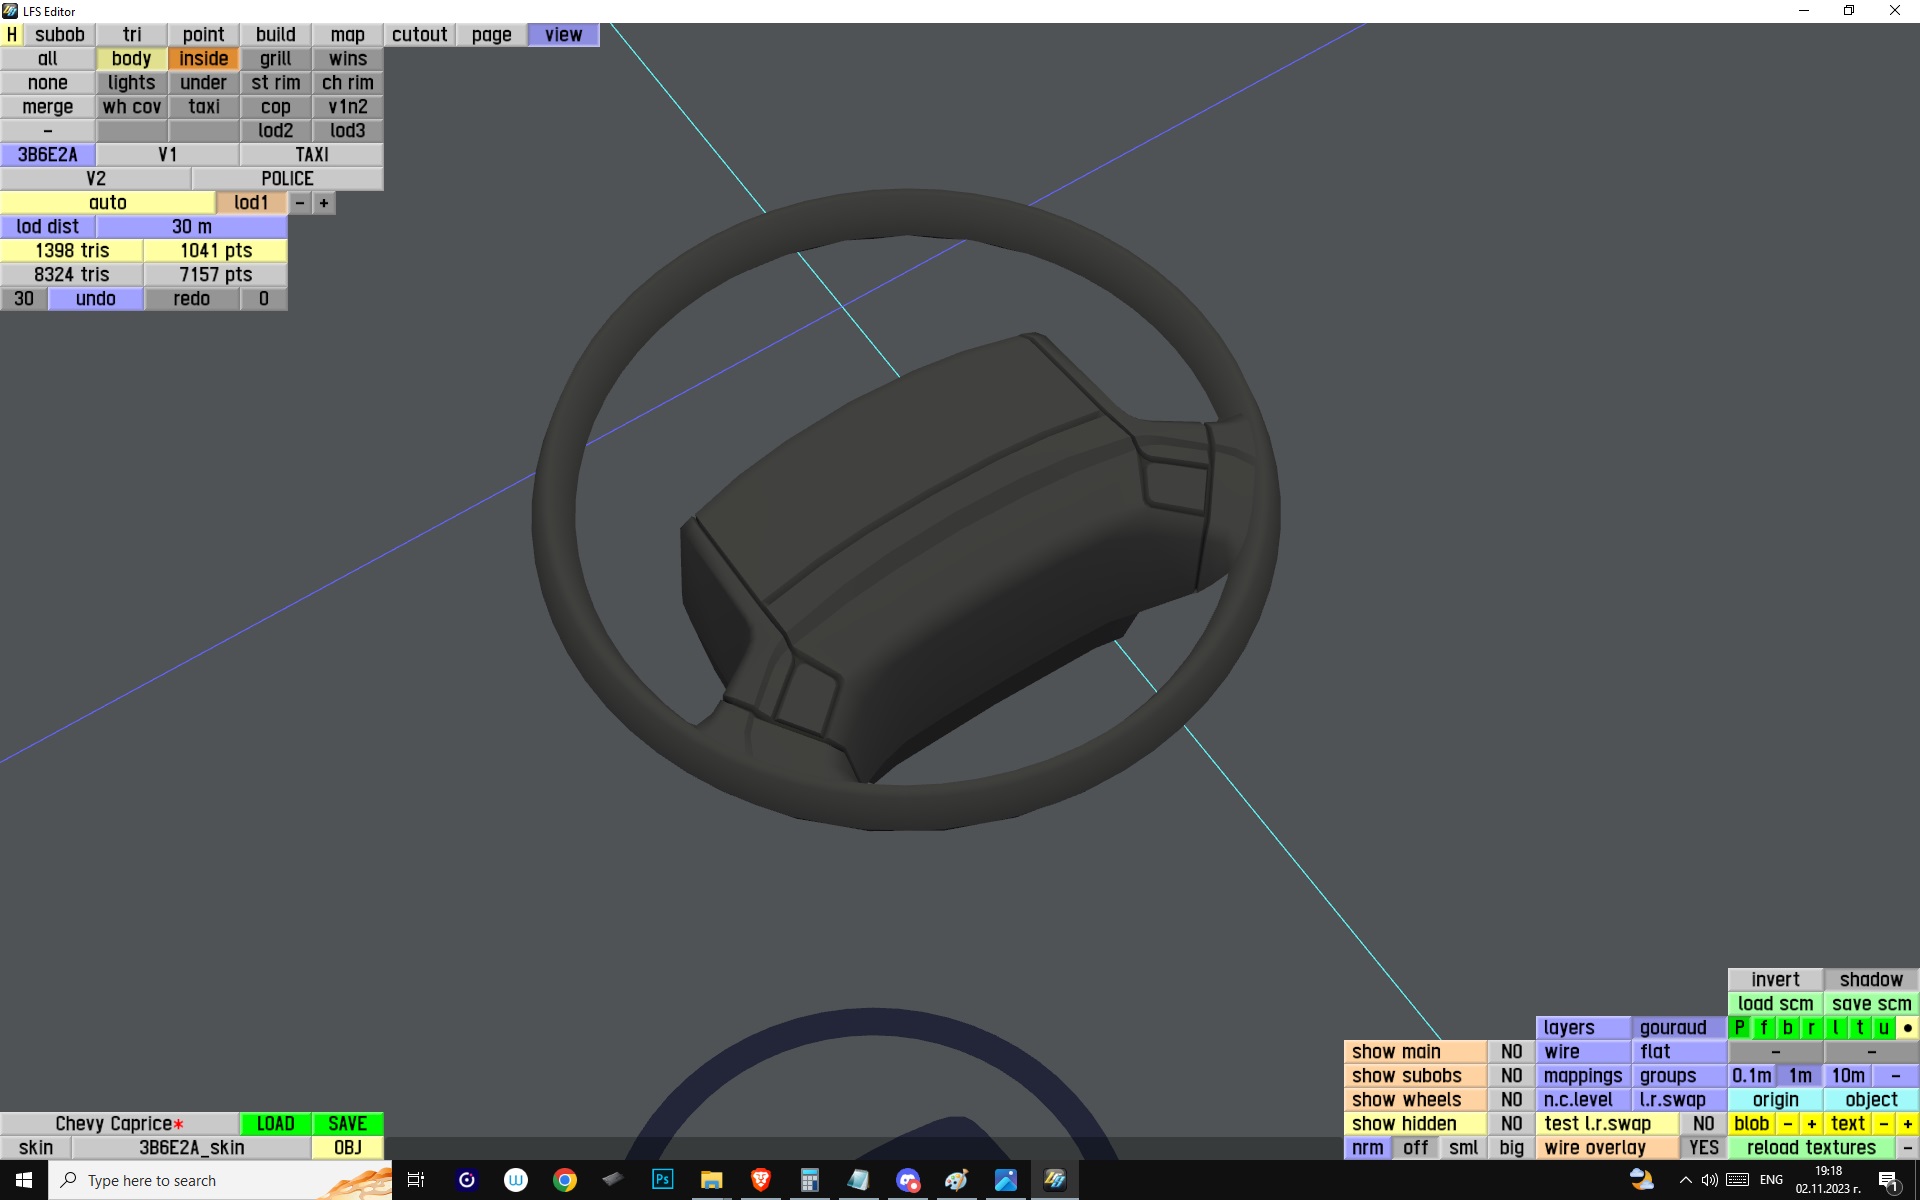This screenshot has height=1200, width=1920.
Task: Open the cutout tab
Action: click(x=419, y=35)
